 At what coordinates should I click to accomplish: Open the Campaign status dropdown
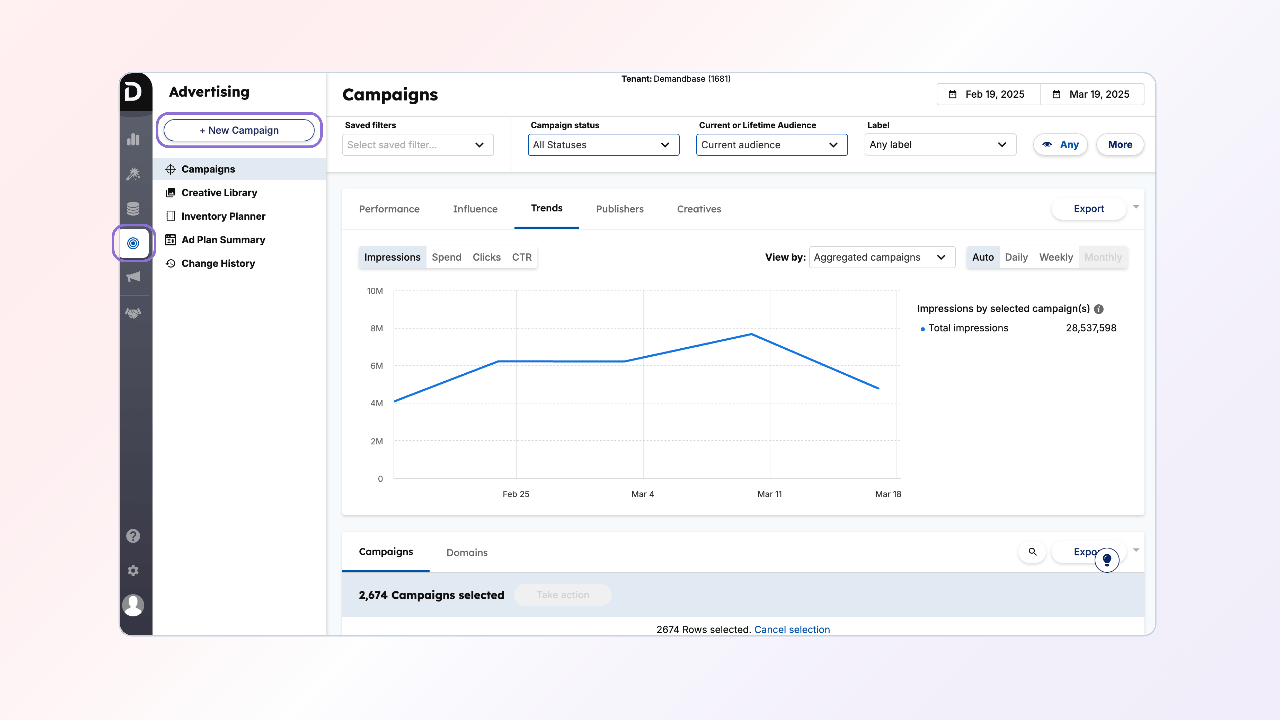click(x=603, y=145)
